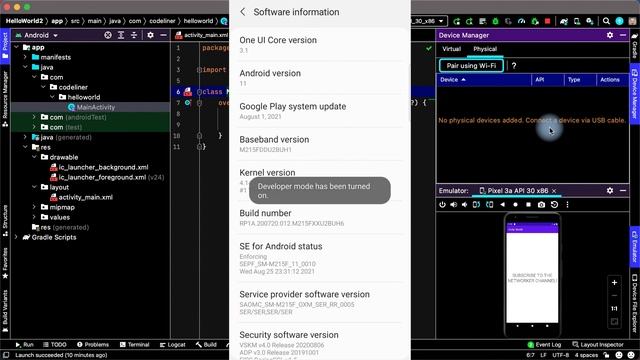Click emulator volume down icon
The height and width of the screenshot is (360, 640).
(464, 204)
